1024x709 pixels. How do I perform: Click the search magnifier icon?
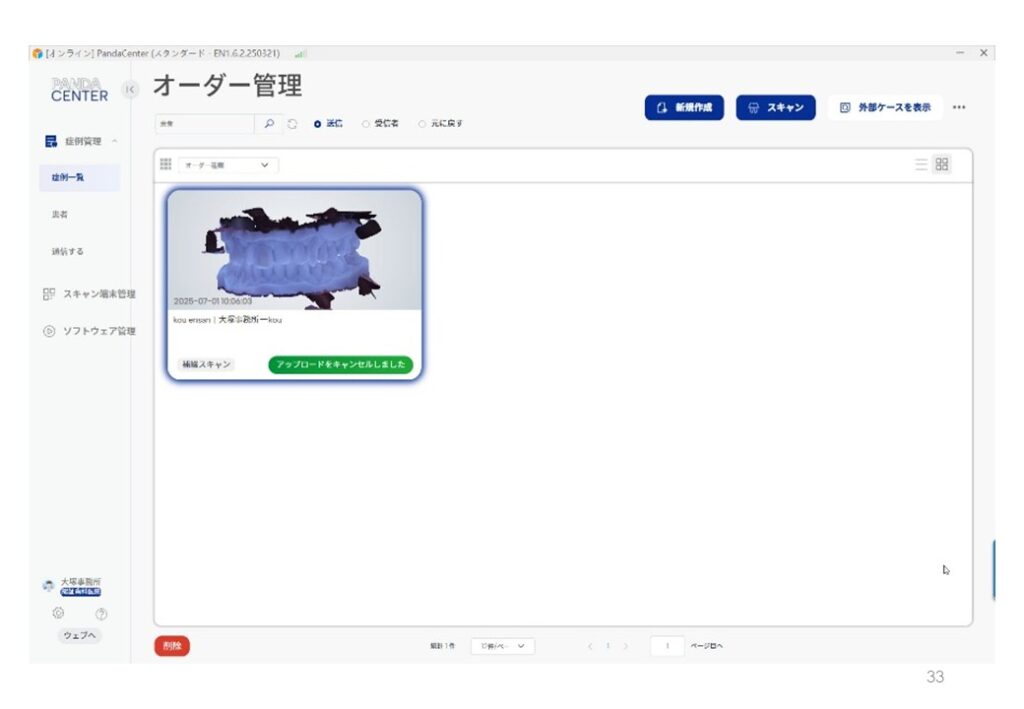tap(269, 124)
